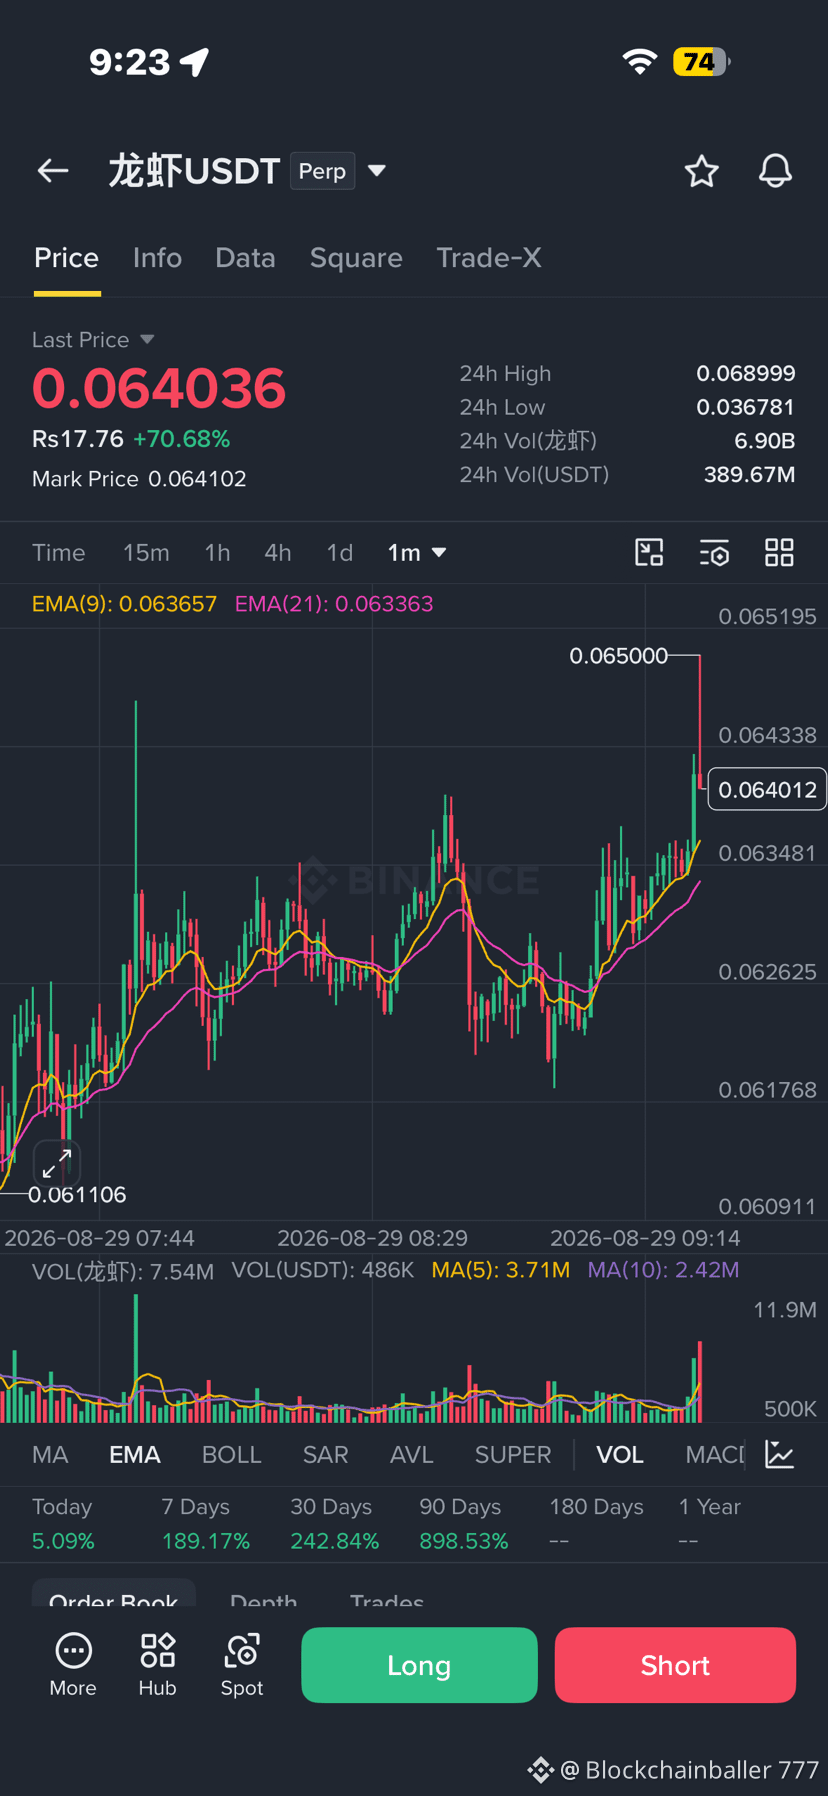
Task: Tap the MA(10) volume average label
Action: click(x=664, y=1270)
